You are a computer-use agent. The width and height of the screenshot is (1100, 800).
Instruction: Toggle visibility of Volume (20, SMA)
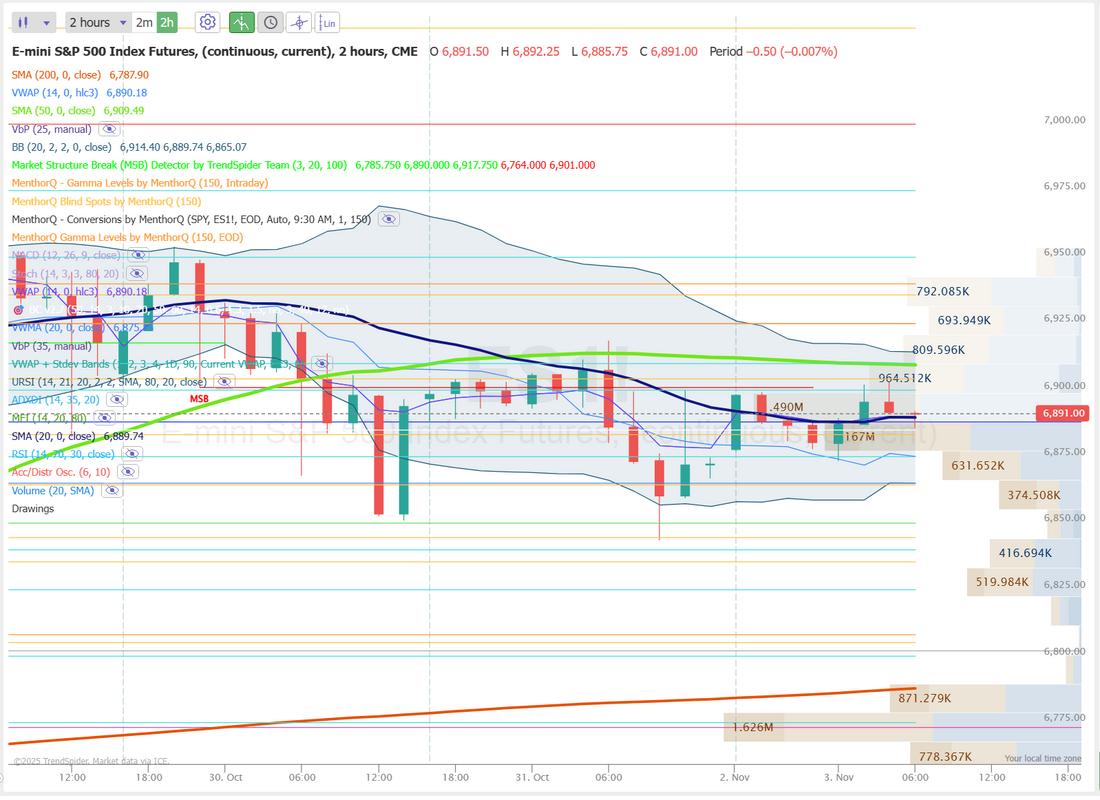(x=112, y=490)
